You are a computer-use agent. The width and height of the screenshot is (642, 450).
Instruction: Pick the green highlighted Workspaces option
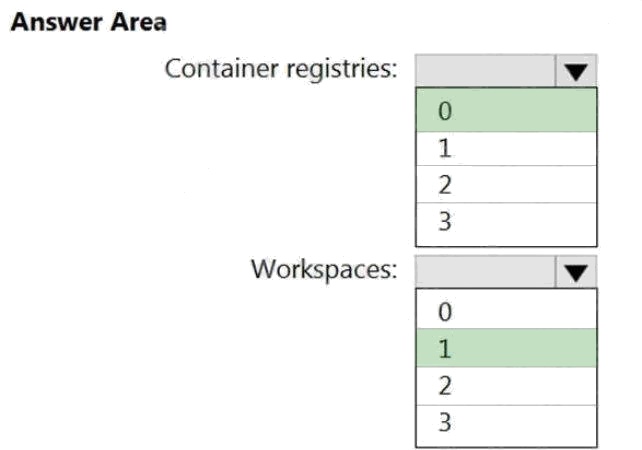coord(506,348)
